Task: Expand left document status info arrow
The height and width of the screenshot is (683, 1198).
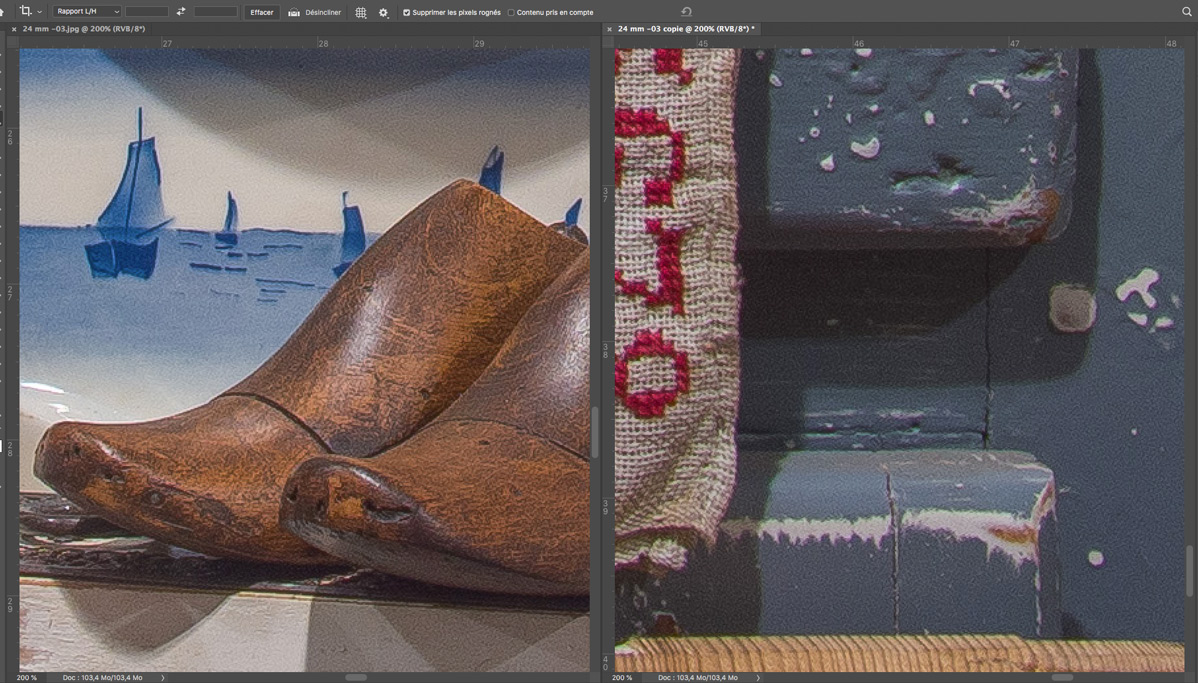Action: [163, 678]
